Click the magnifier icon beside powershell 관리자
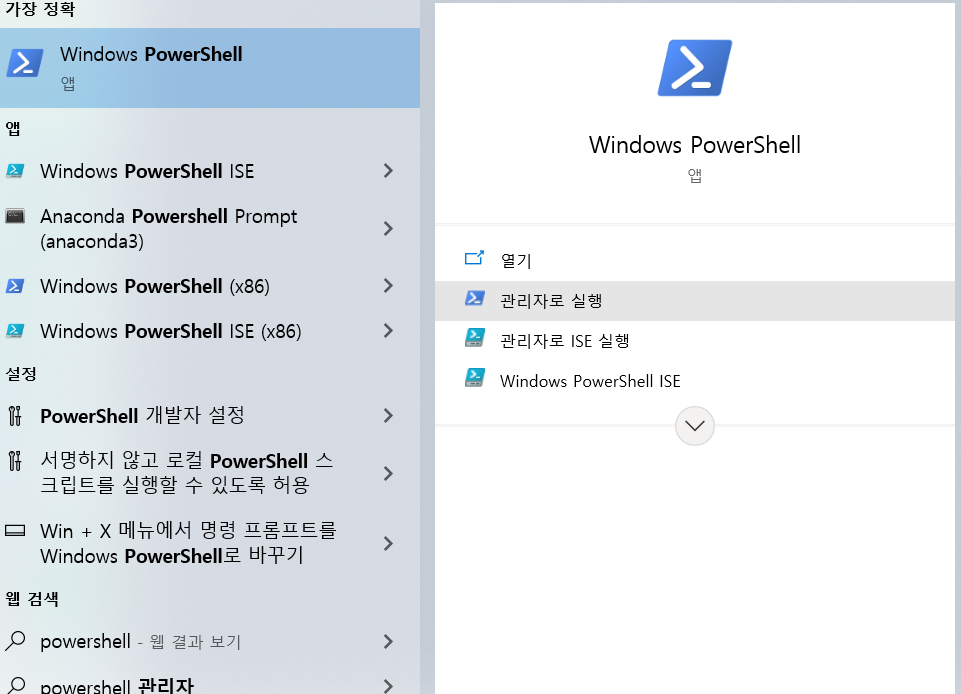The image size is (961, 694). 15,685
